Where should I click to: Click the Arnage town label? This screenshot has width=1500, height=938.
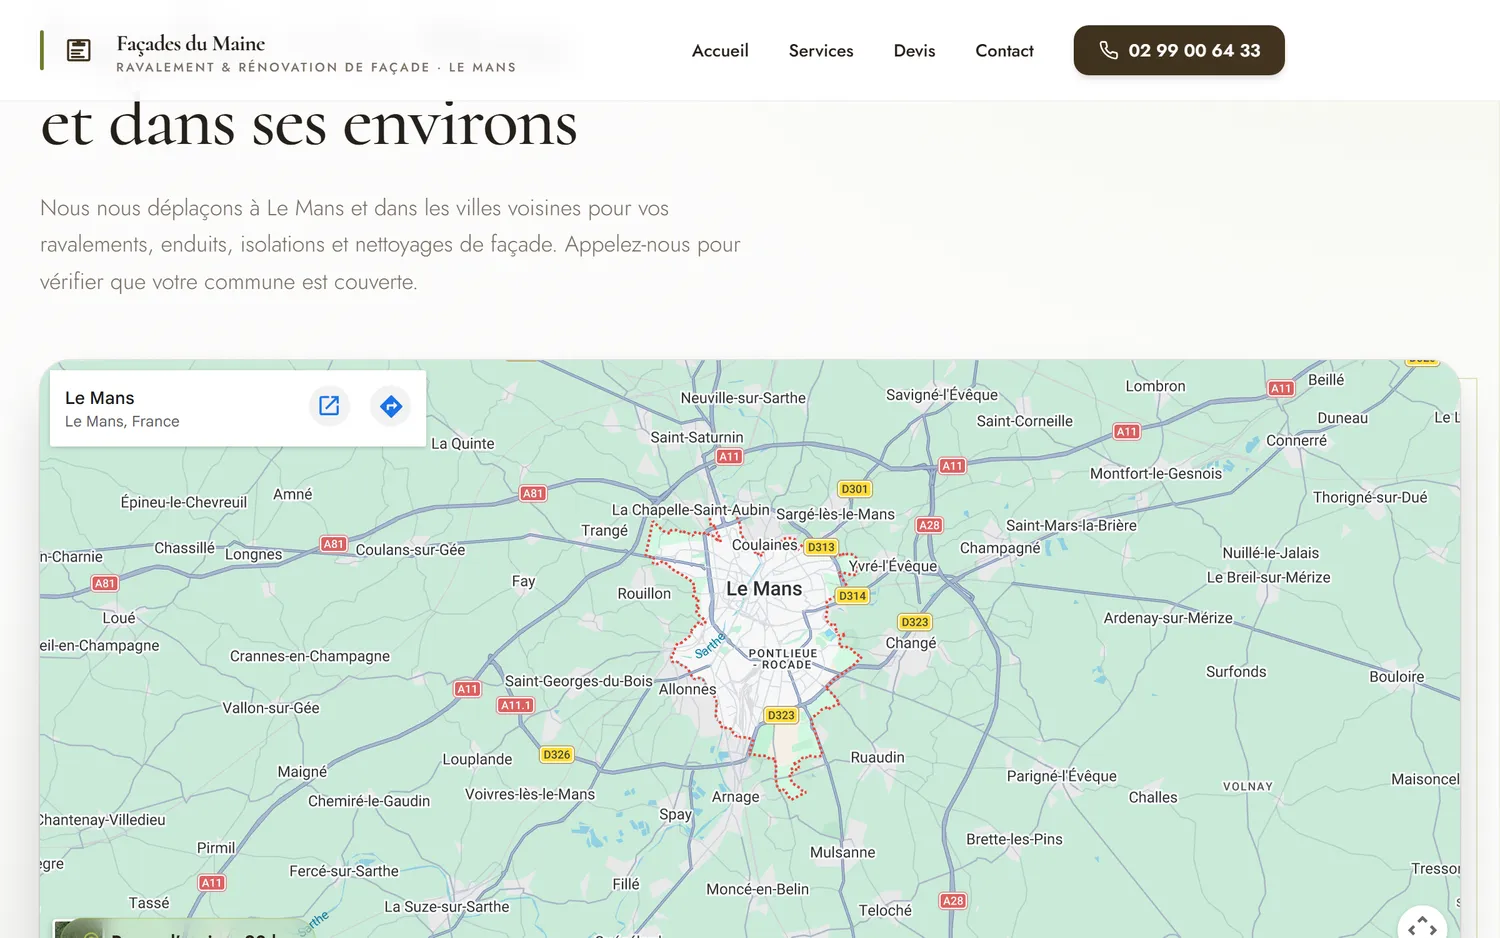pos(735,797)
